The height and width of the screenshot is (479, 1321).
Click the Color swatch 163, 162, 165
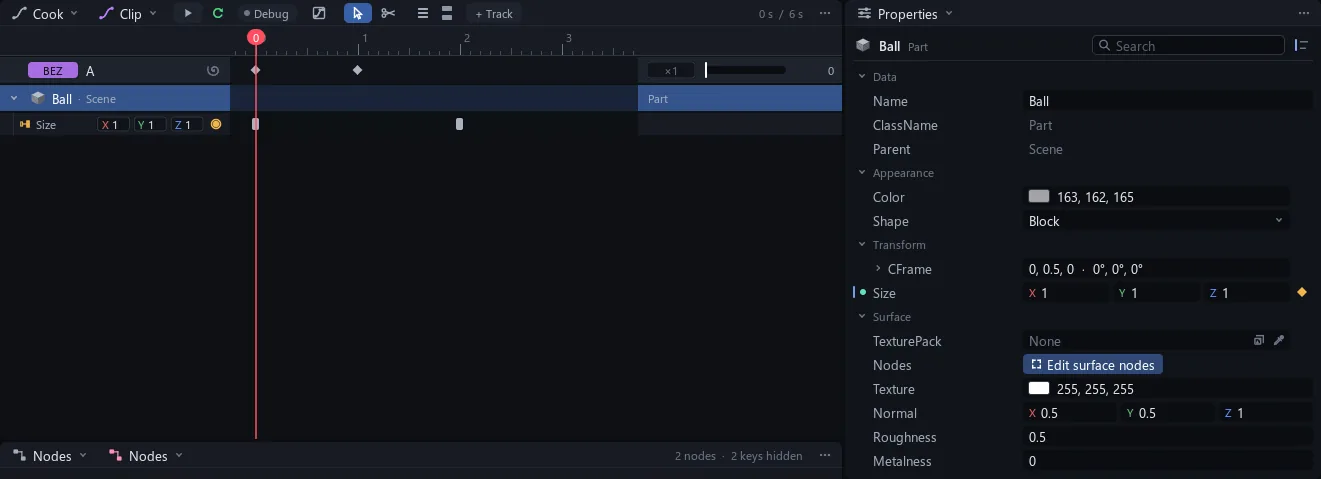(1039, 197)
